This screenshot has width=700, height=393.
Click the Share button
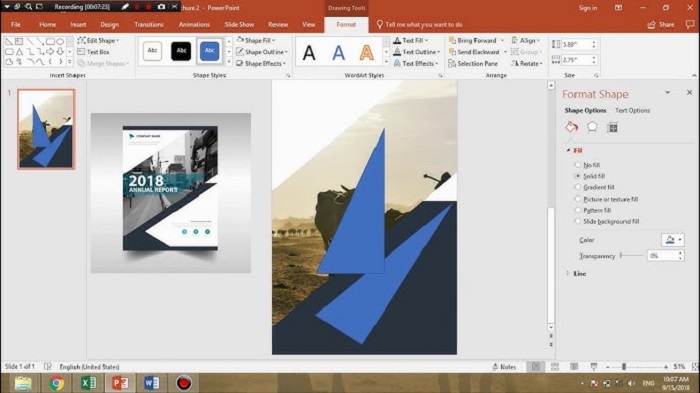[x=661, y=25]
